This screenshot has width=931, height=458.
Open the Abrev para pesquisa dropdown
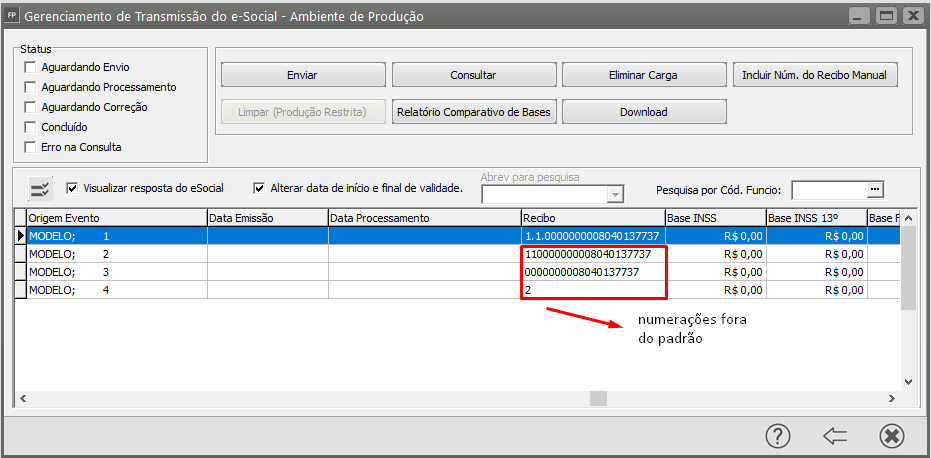coord(616,194)
